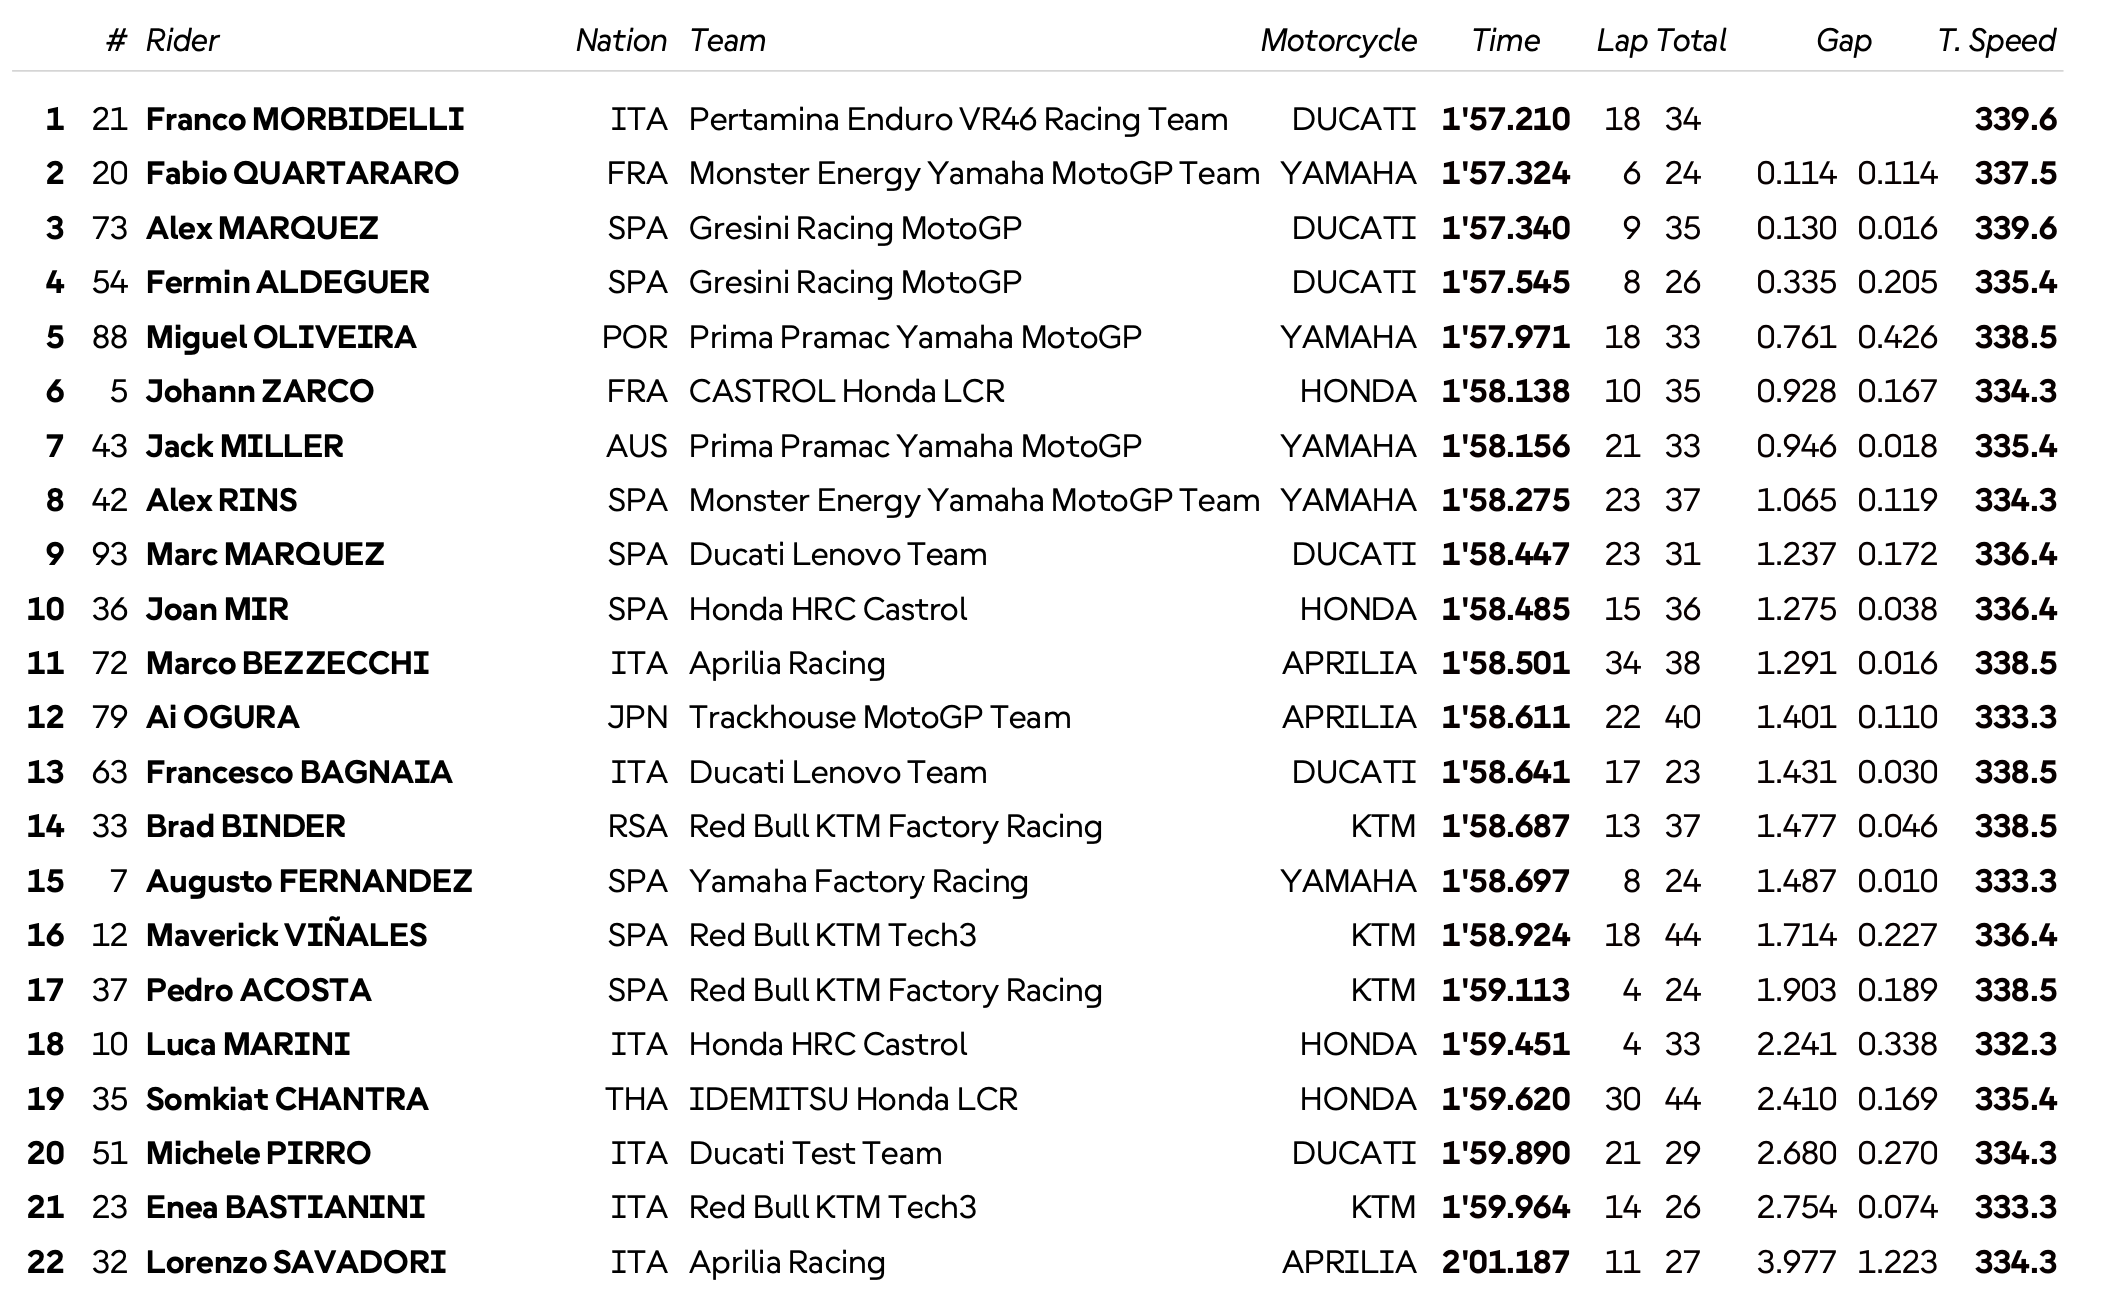The width and height of the screenshot is (2106, 1296).
Task: Click the Time column header
Action: tap(1505, 40)
